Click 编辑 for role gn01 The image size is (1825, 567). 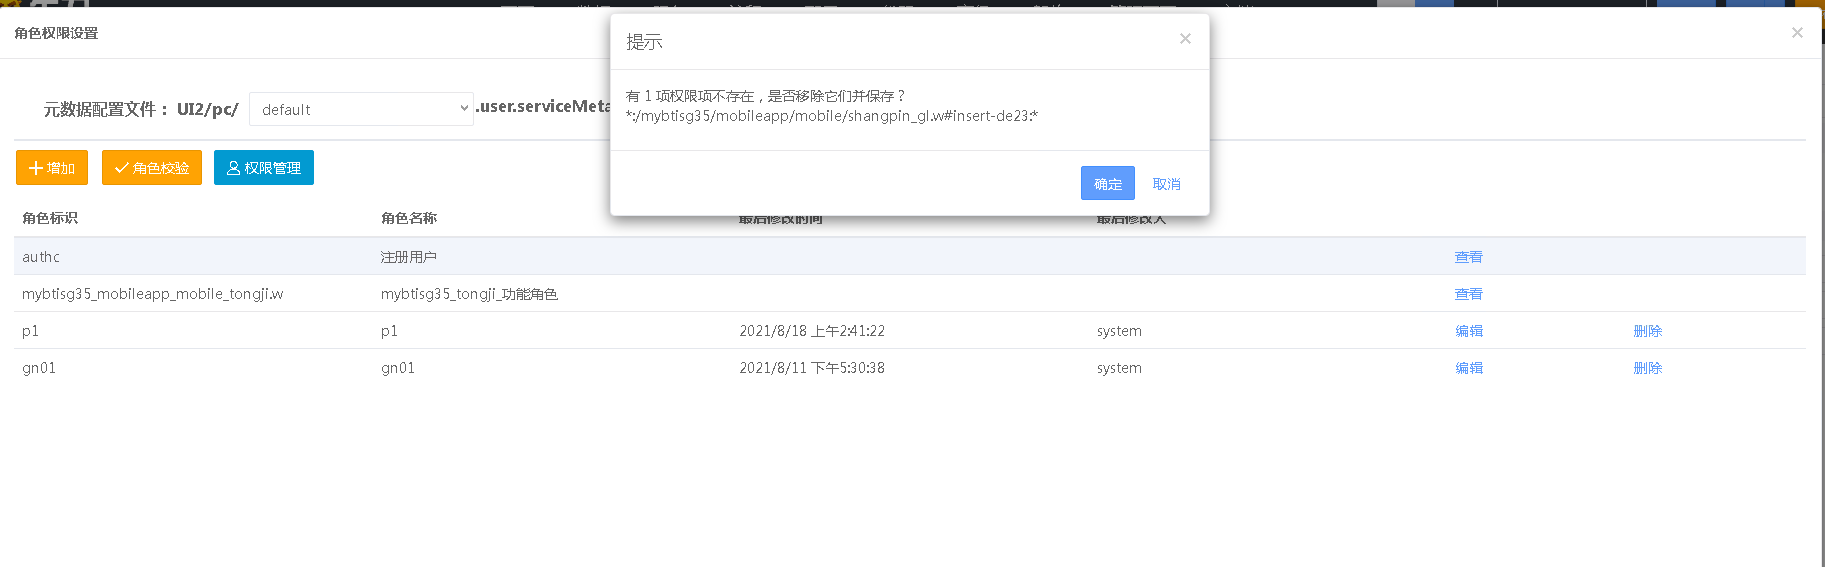(x=1468, y=368)
